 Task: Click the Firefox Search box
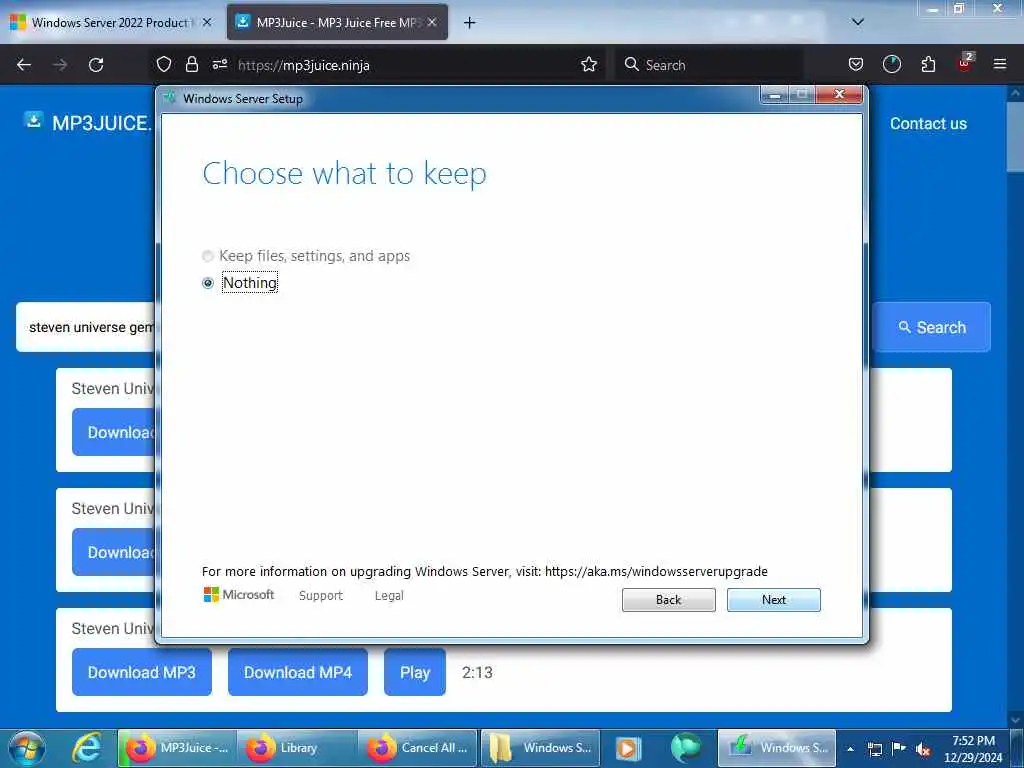click(x=709, y=65)
